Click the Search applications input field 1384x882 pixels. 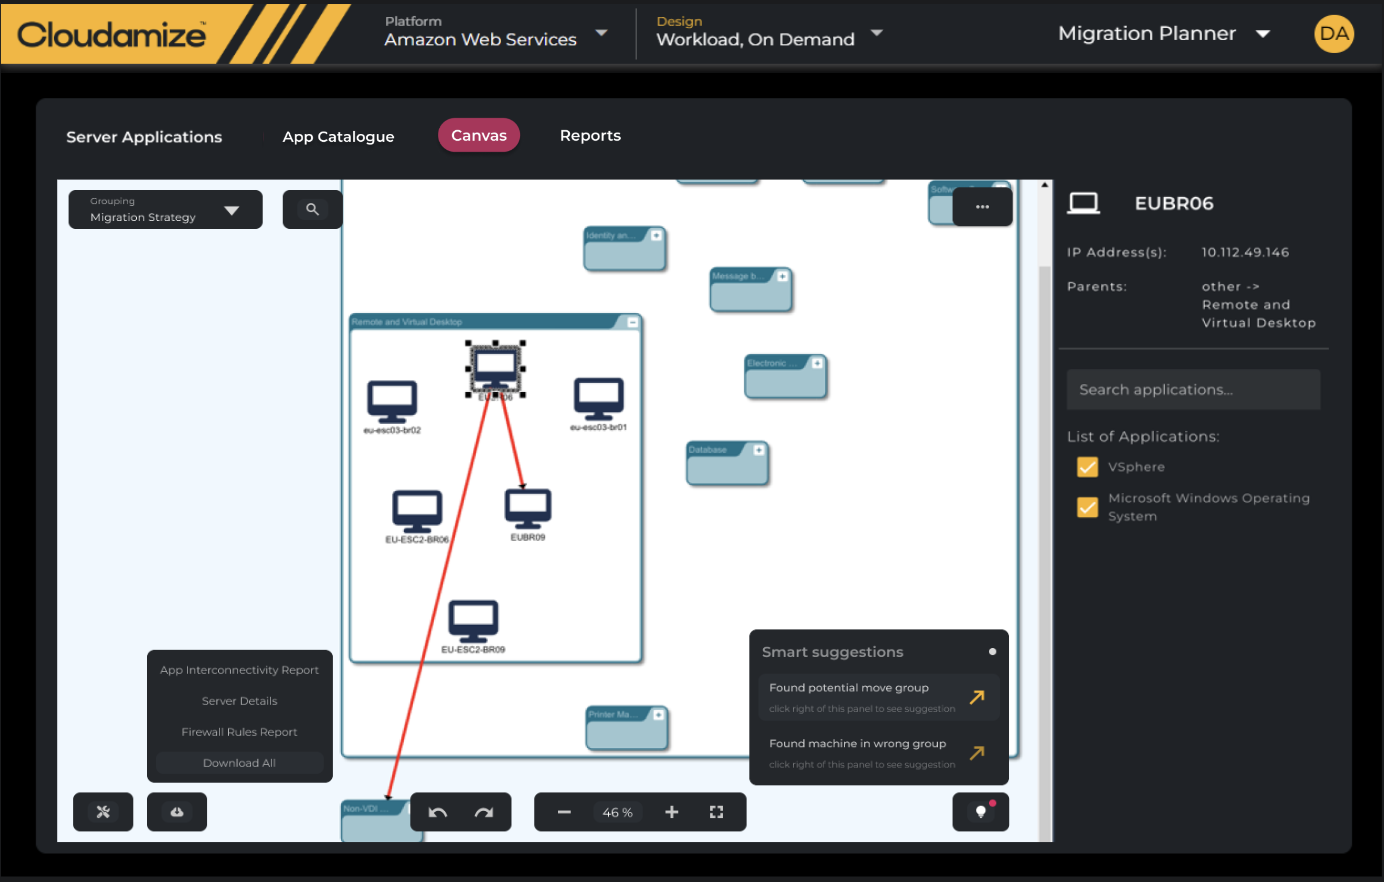(1193, 390)
